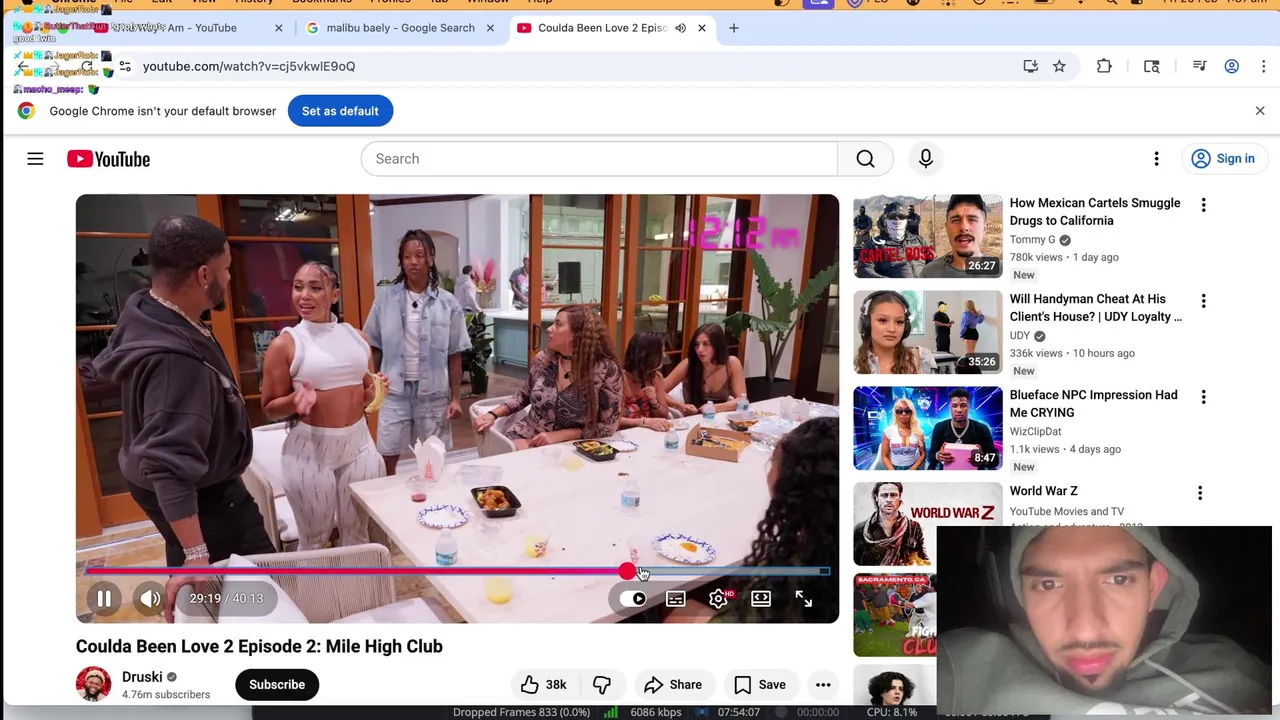
Task: Save the video to a playlist
Action: pos(760,685)
